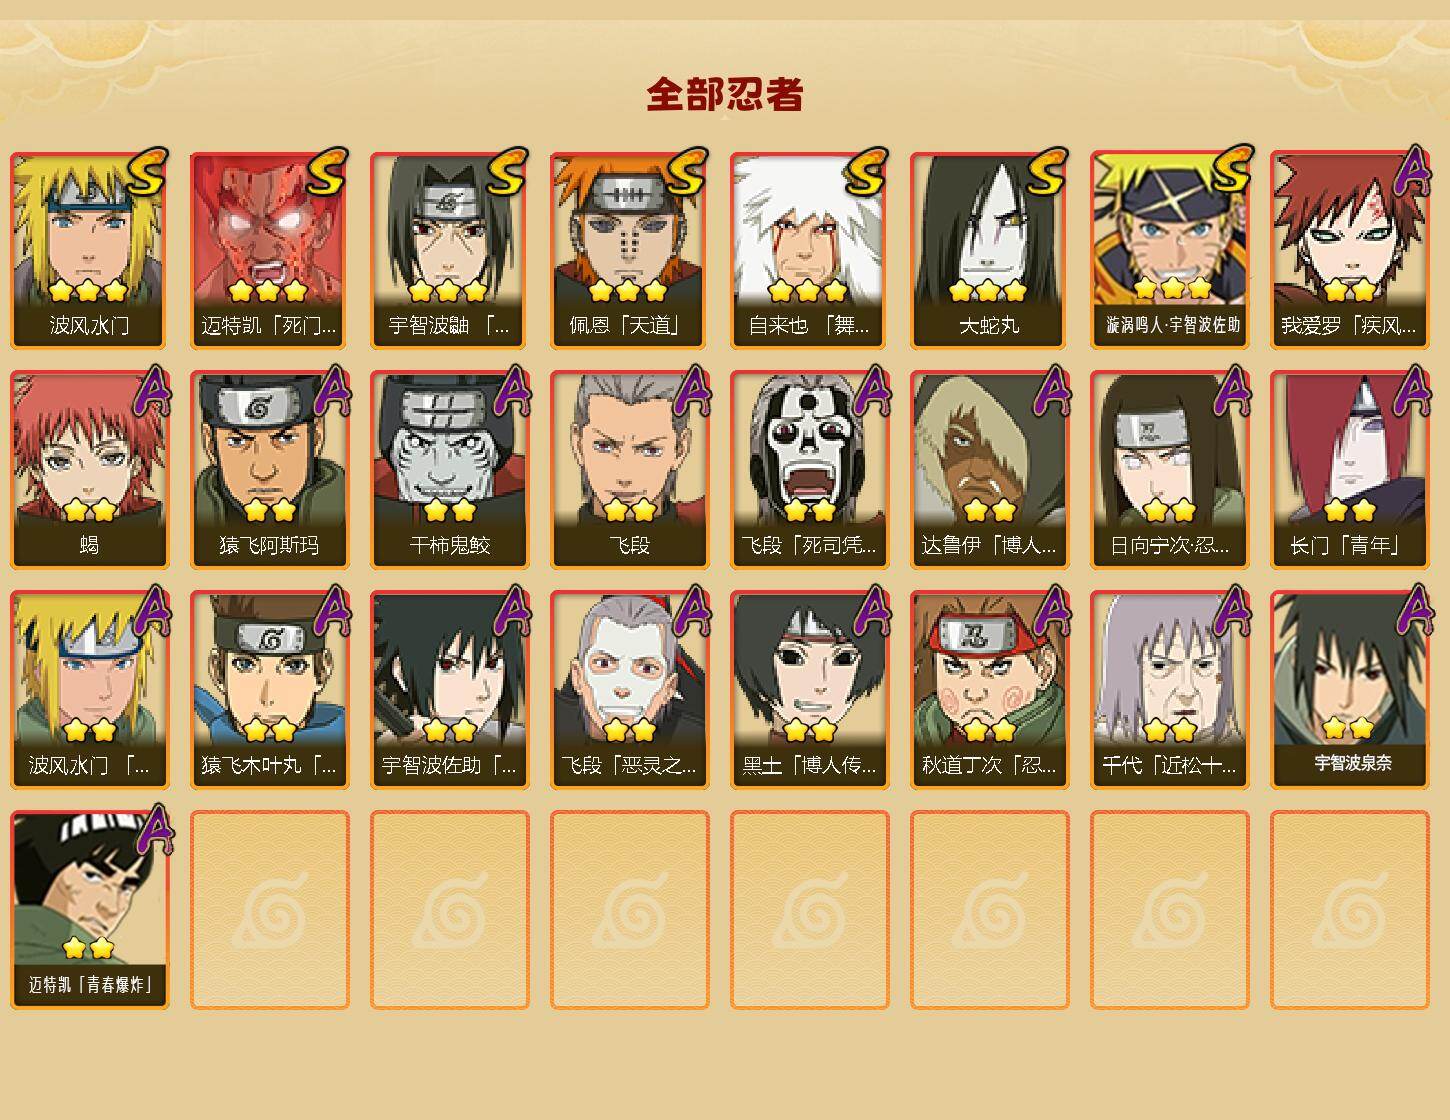The image size is (1450, 1120).
Task: Open the 佩恩「天道」ninja card
Action: 629,250
